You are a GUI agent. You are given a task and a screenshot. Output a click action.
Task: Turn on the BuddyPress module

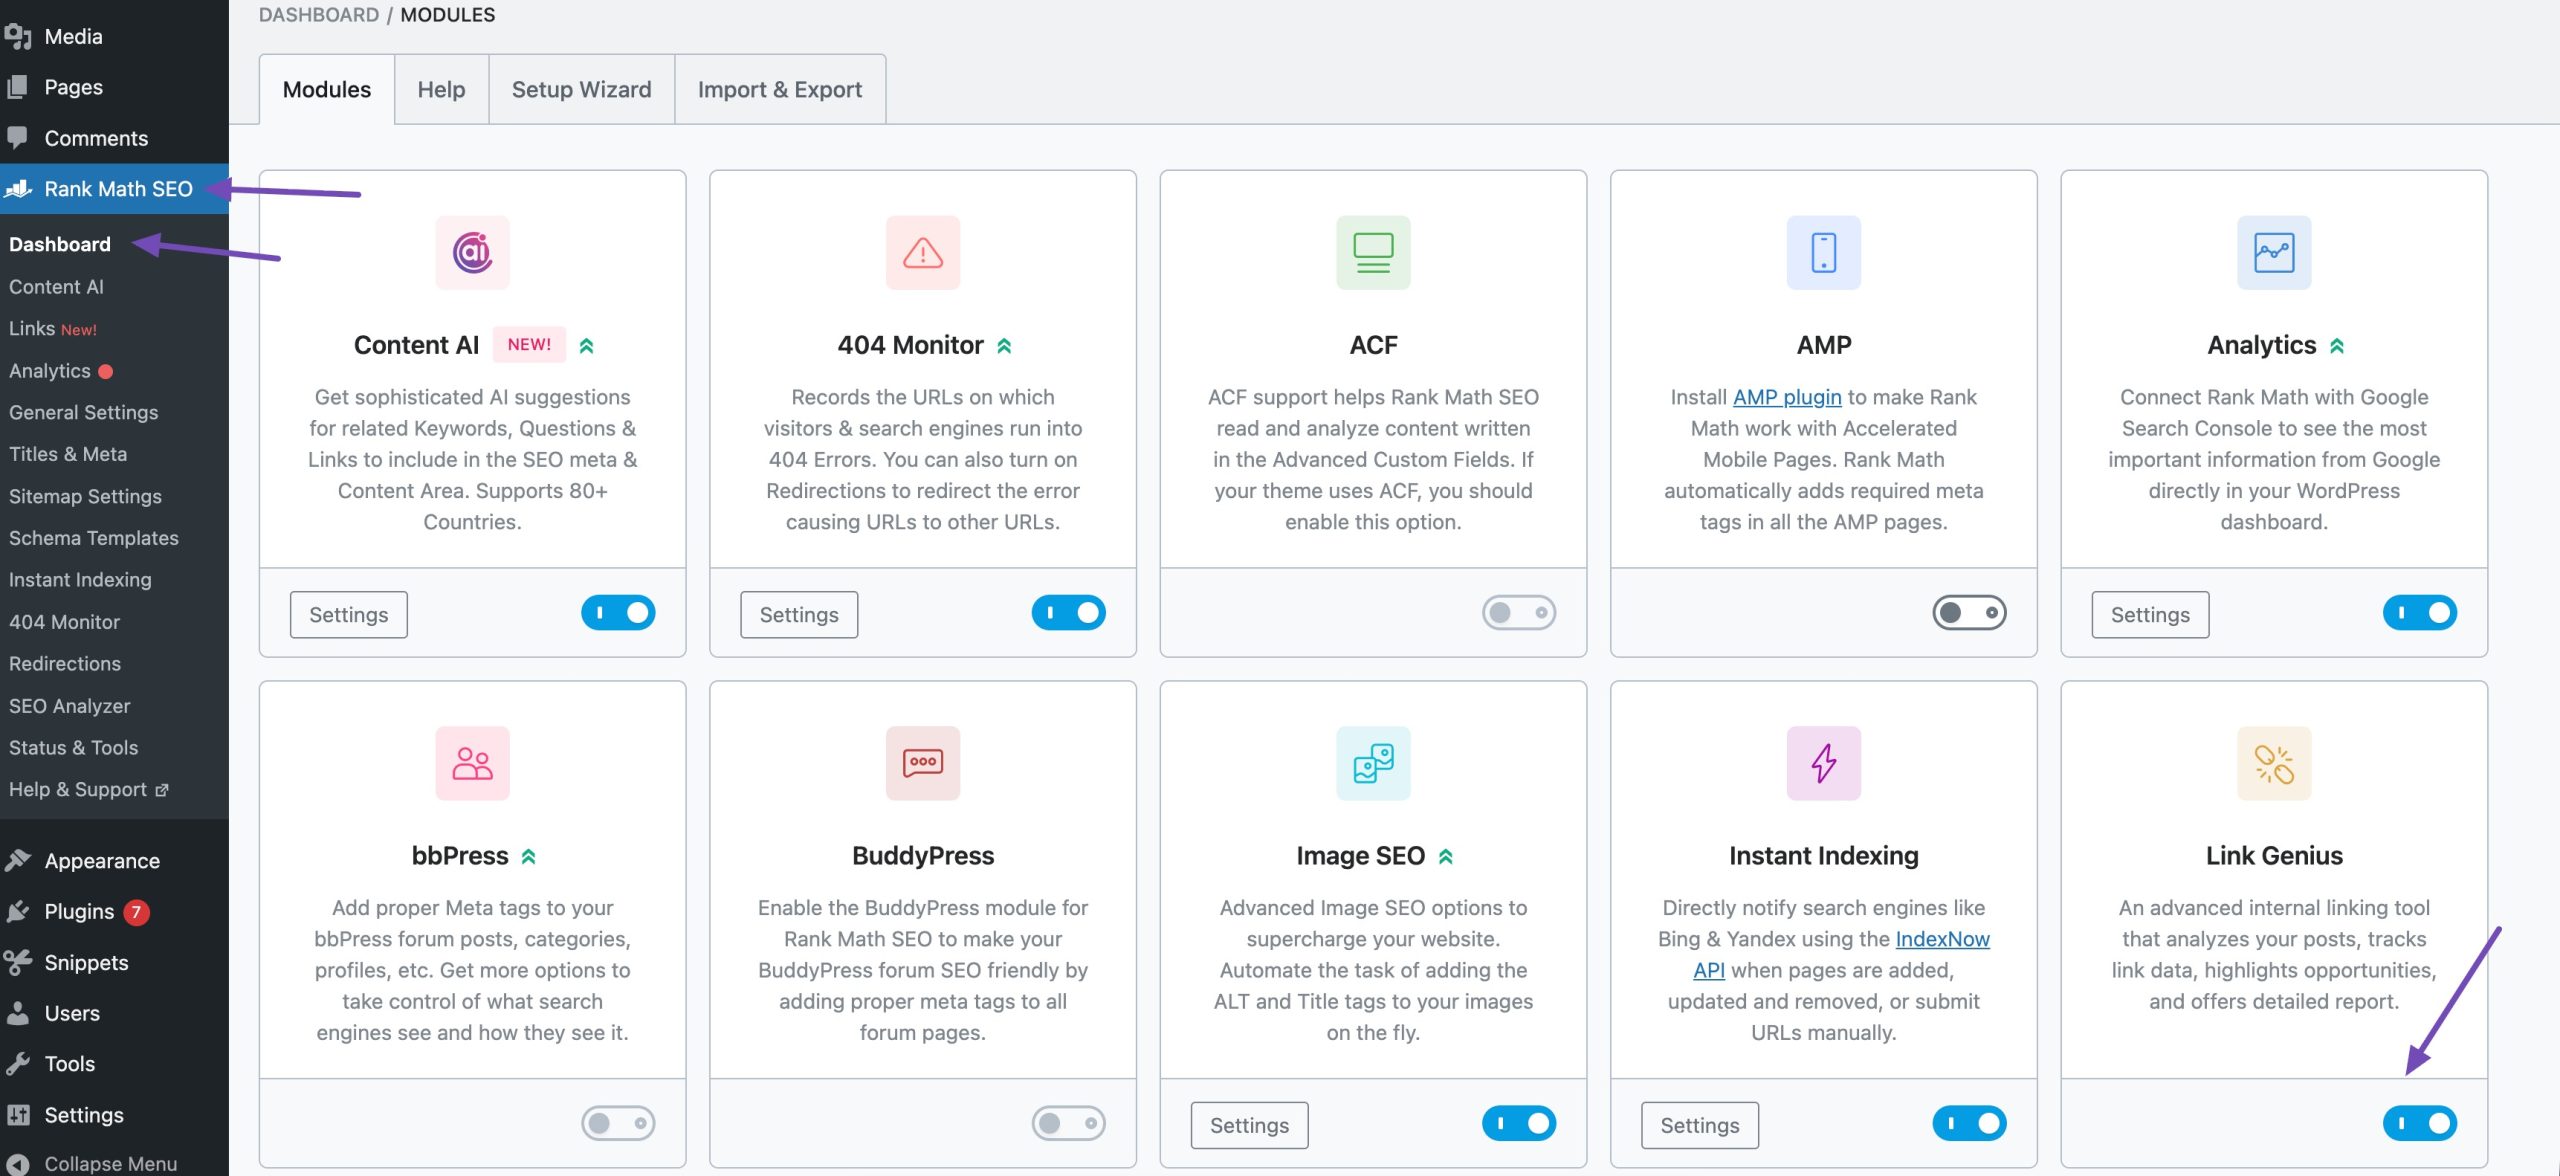point(1069,1122)
